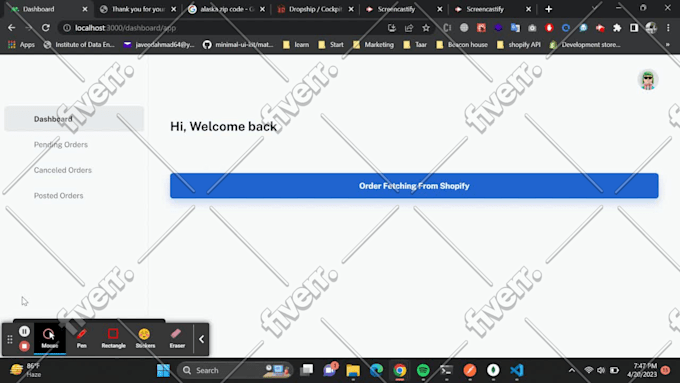
Task: Open Postman from taskbar
Action: click(x=470, y=370)
